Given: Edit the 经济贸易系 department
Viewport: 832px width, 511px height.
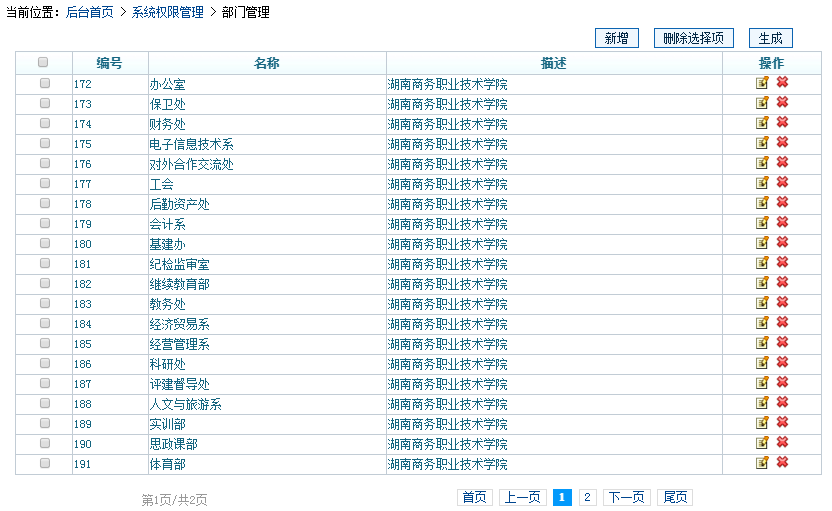Looking at the screenshot, I should (762, 323).
